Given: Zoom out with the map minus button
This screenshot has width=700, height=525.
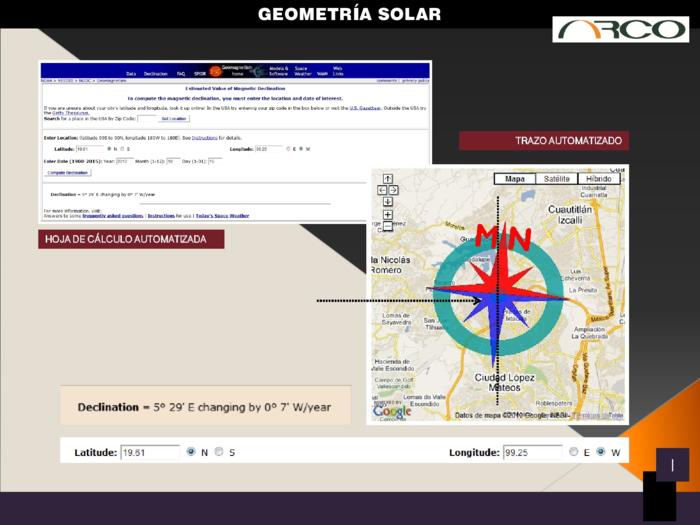Looking at the screenshot, I should (388, 227).
